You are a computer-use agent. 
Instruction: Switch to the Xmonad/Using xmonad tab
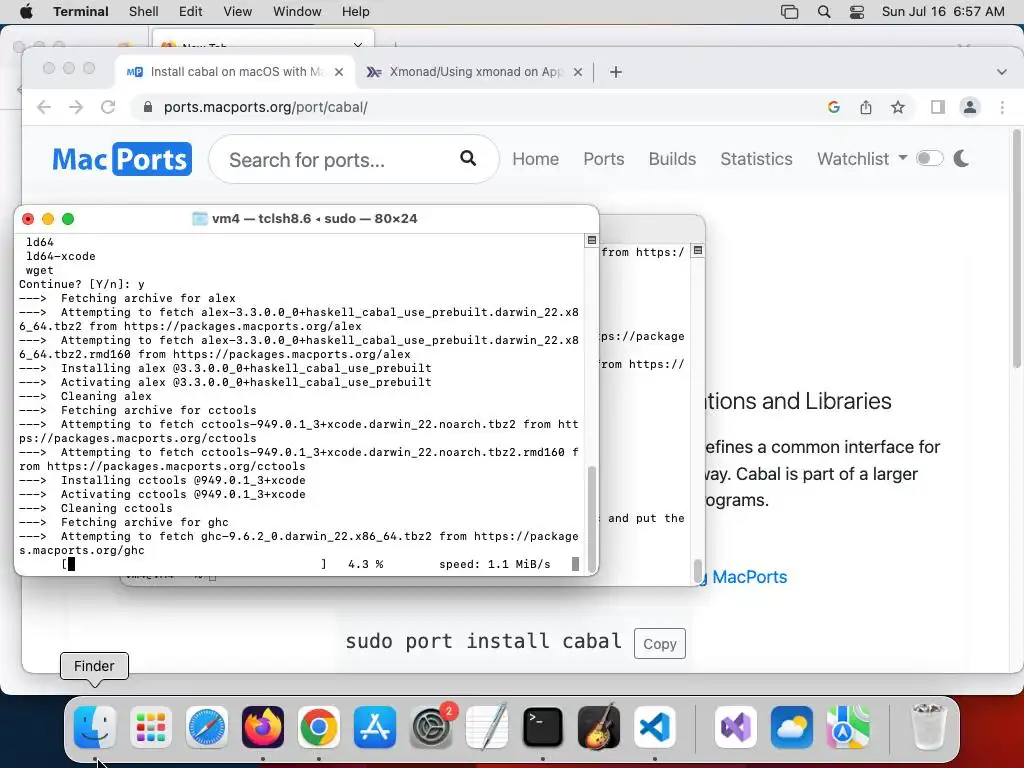click(x=475, y=72)
